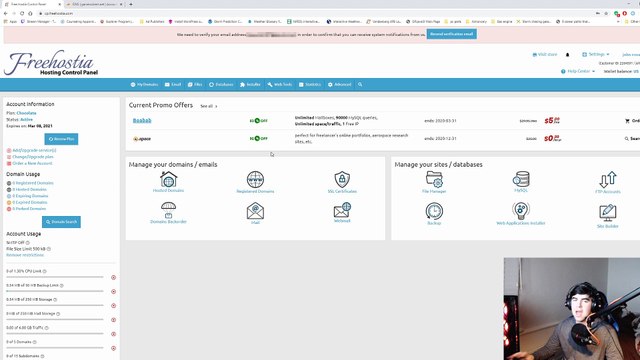Click the Freehostia logo
Image resolution: width=640 pixels, height=360 pixels.
tap(51, 63)
